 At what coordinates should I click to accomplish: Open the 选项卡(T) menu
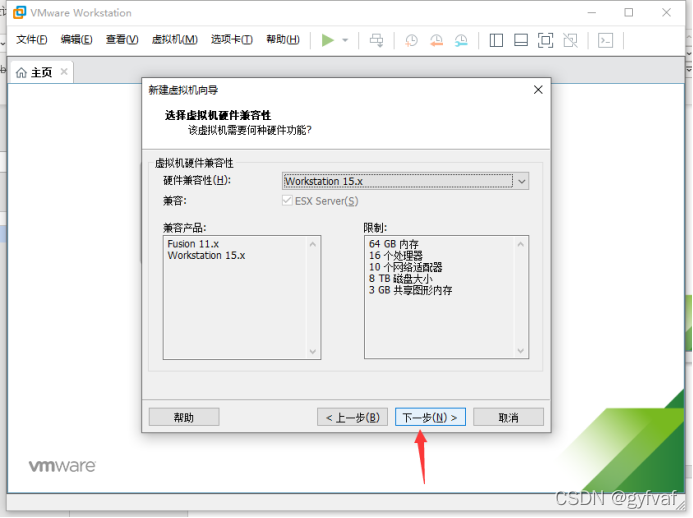(x=232, y=40)
